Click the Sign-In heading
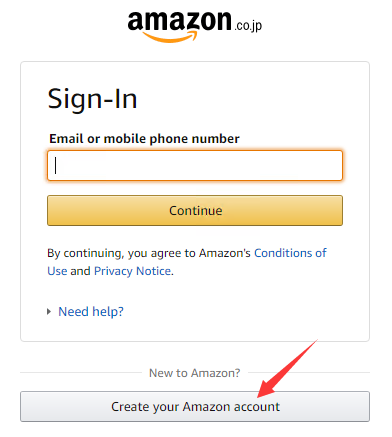392x437 pixels. click(92, 99)
